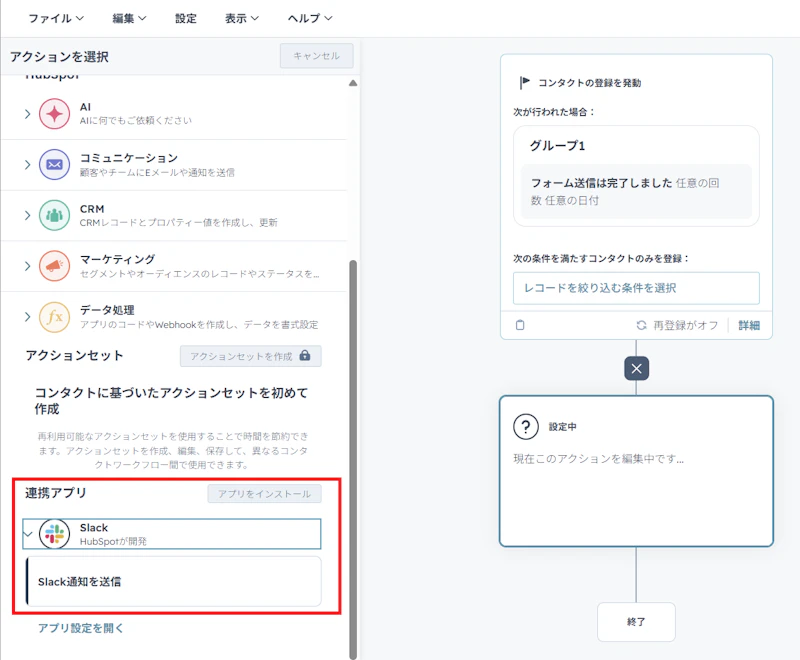Click the CRM people icon
This screenshot has width=800, height=660.
pyautogui.click(x=55, y=215)
